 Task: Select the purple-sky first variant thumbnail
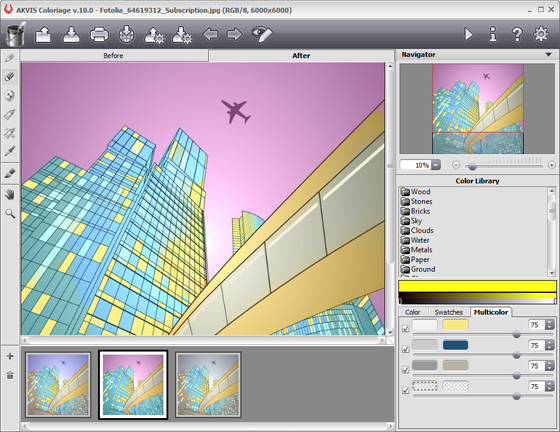[58, 385]
